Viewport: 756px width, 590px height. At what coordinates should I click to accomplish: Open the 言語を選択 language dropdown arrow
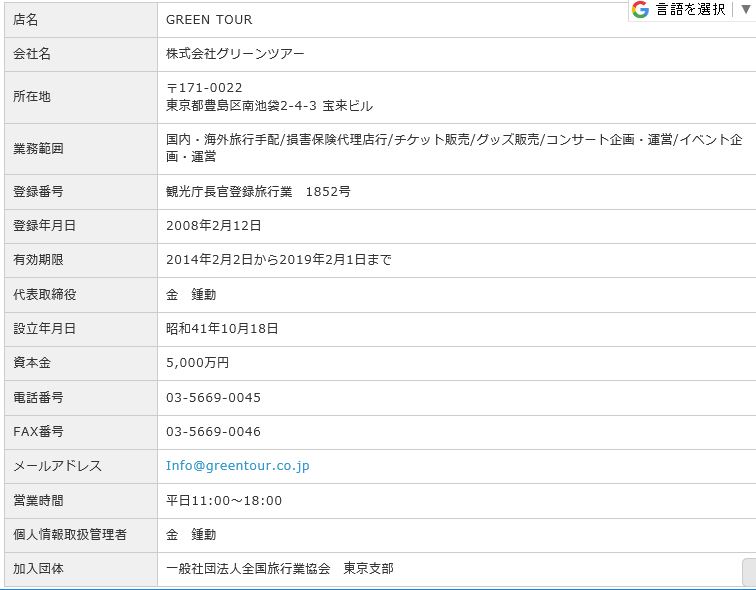(745, 10)
